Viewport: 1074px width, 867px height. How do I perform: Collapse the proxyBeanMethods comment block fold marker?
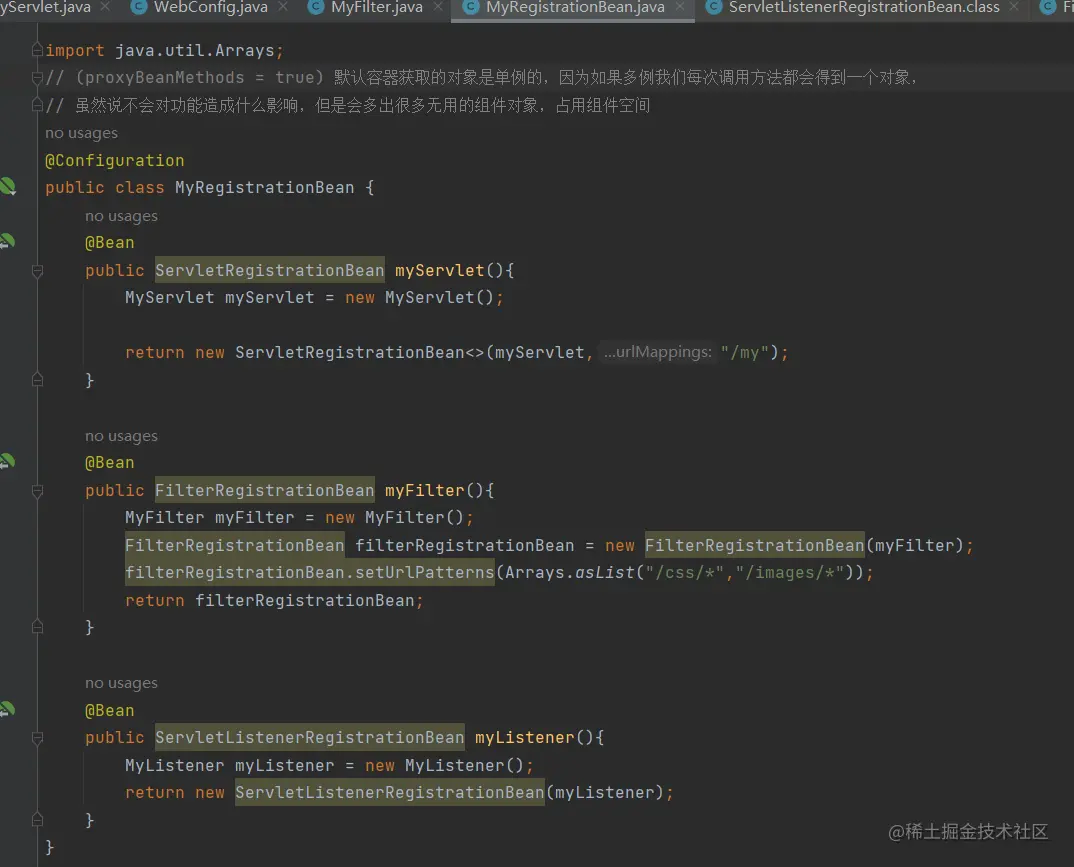point(38,77)
